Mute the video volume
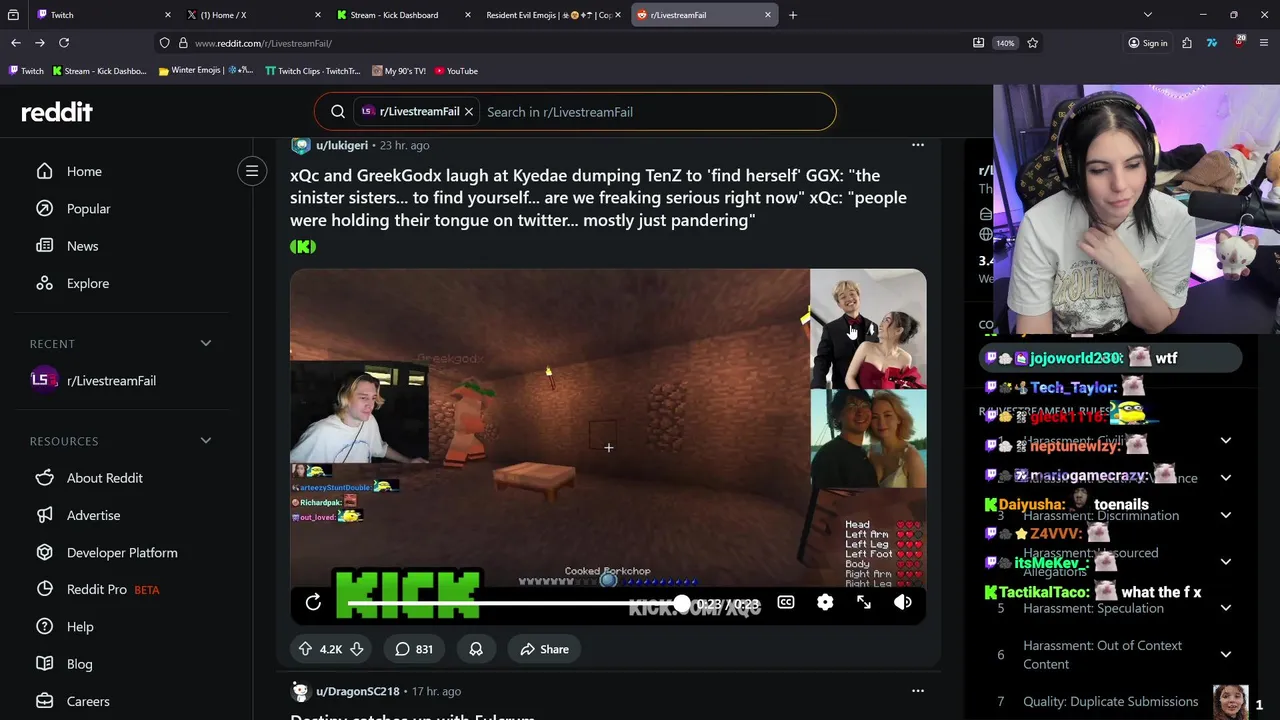The height and width of the screenshot is (720, 1280). [903, 602]
